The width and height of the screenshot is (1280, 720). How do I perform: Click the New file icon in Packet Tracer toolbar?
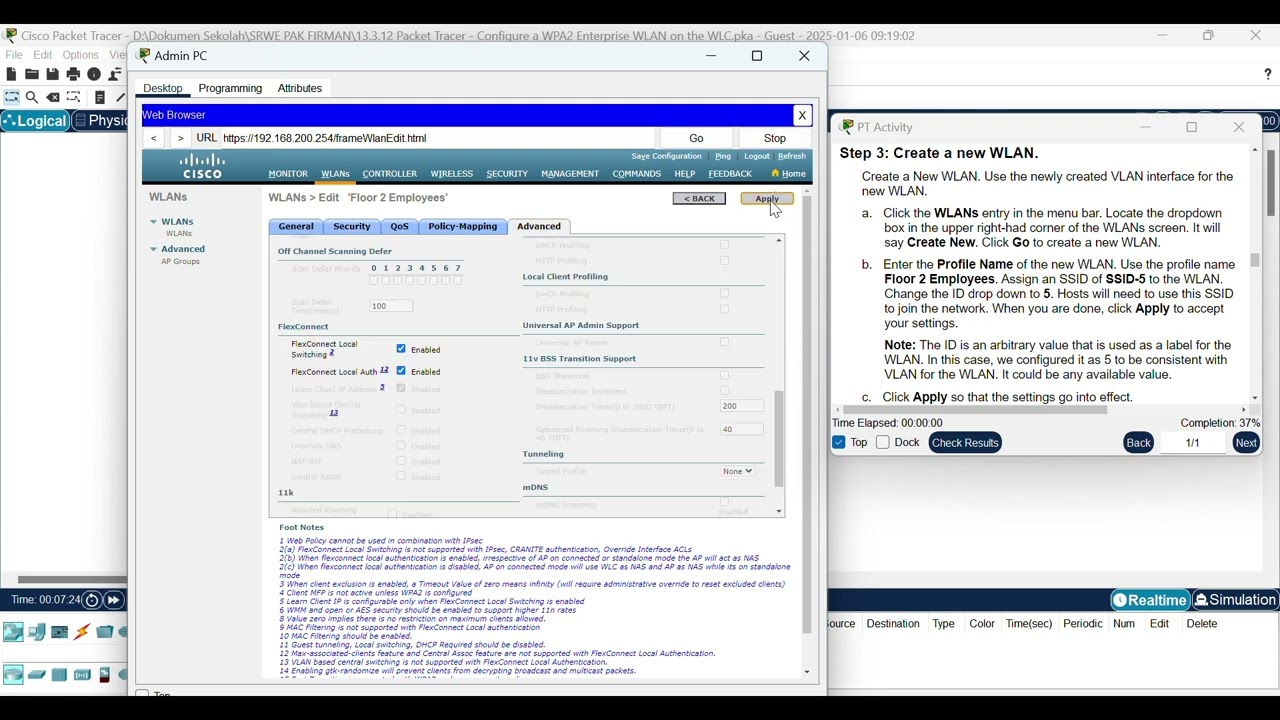click(x=11, y=75)
